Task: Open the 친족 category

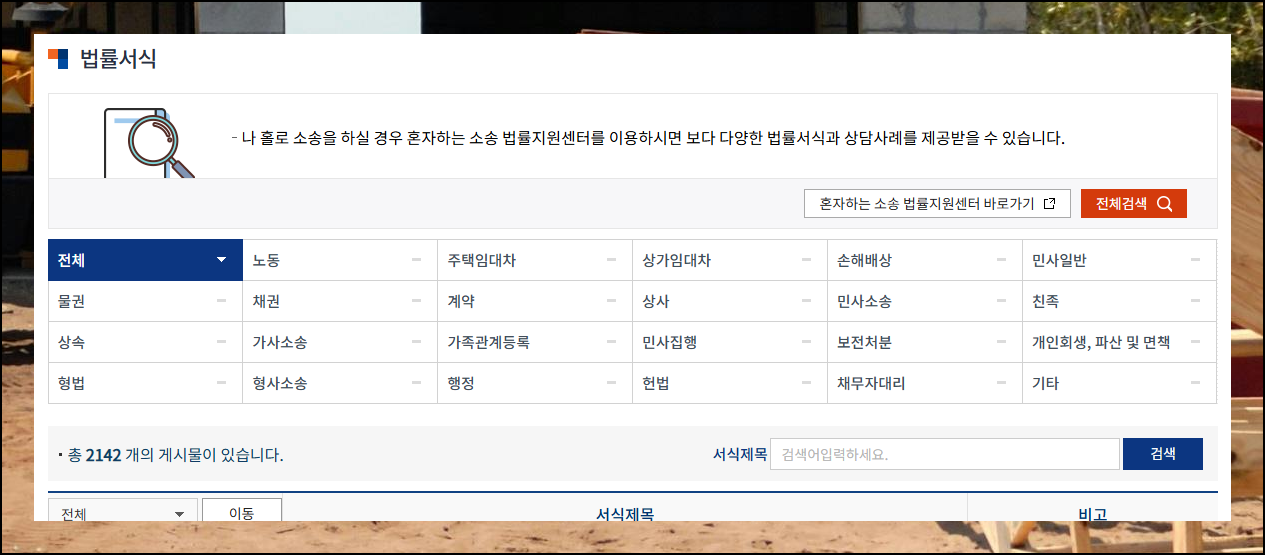Action: click(1119, 301)
